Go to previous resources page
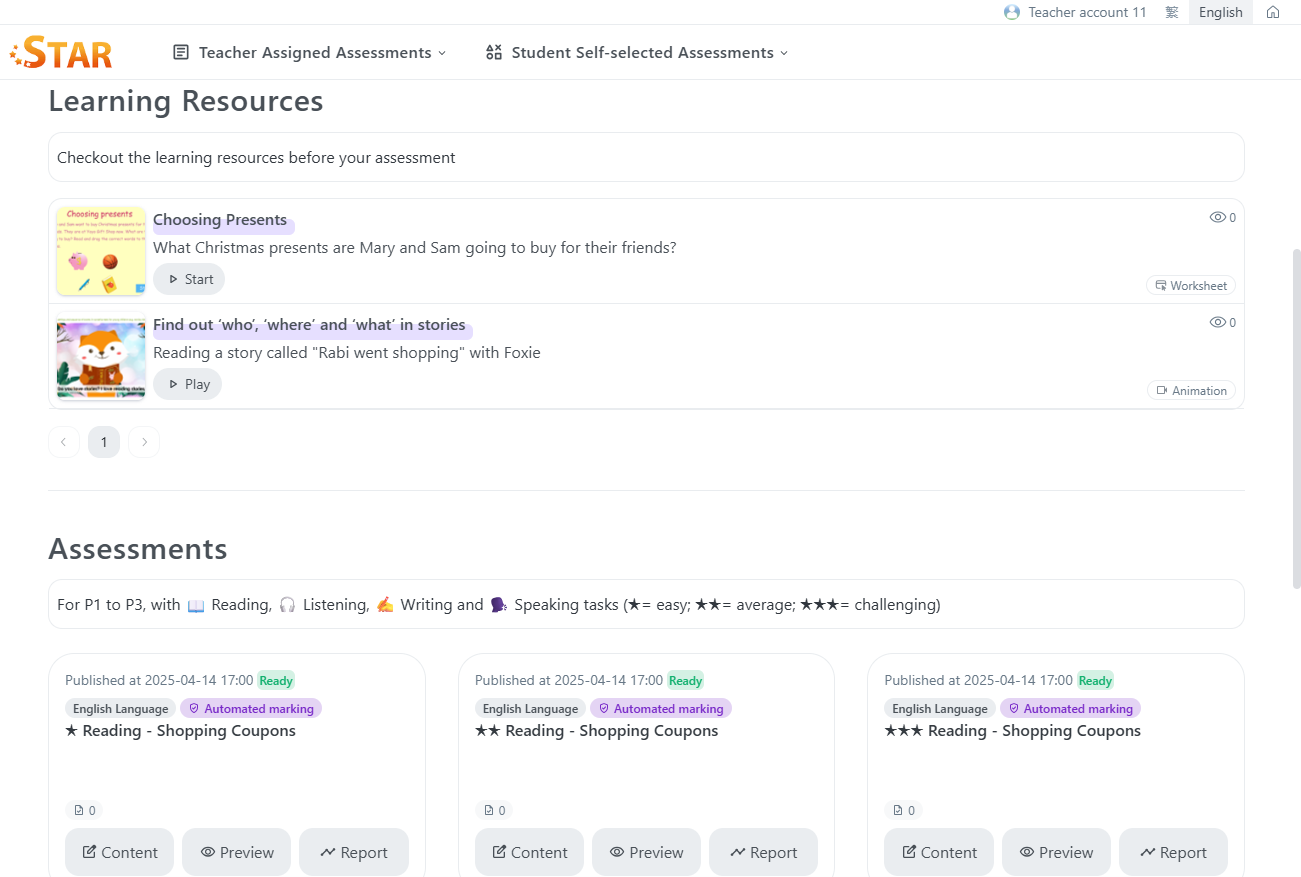Screen dimensions: 1301x877 (64, 442)
